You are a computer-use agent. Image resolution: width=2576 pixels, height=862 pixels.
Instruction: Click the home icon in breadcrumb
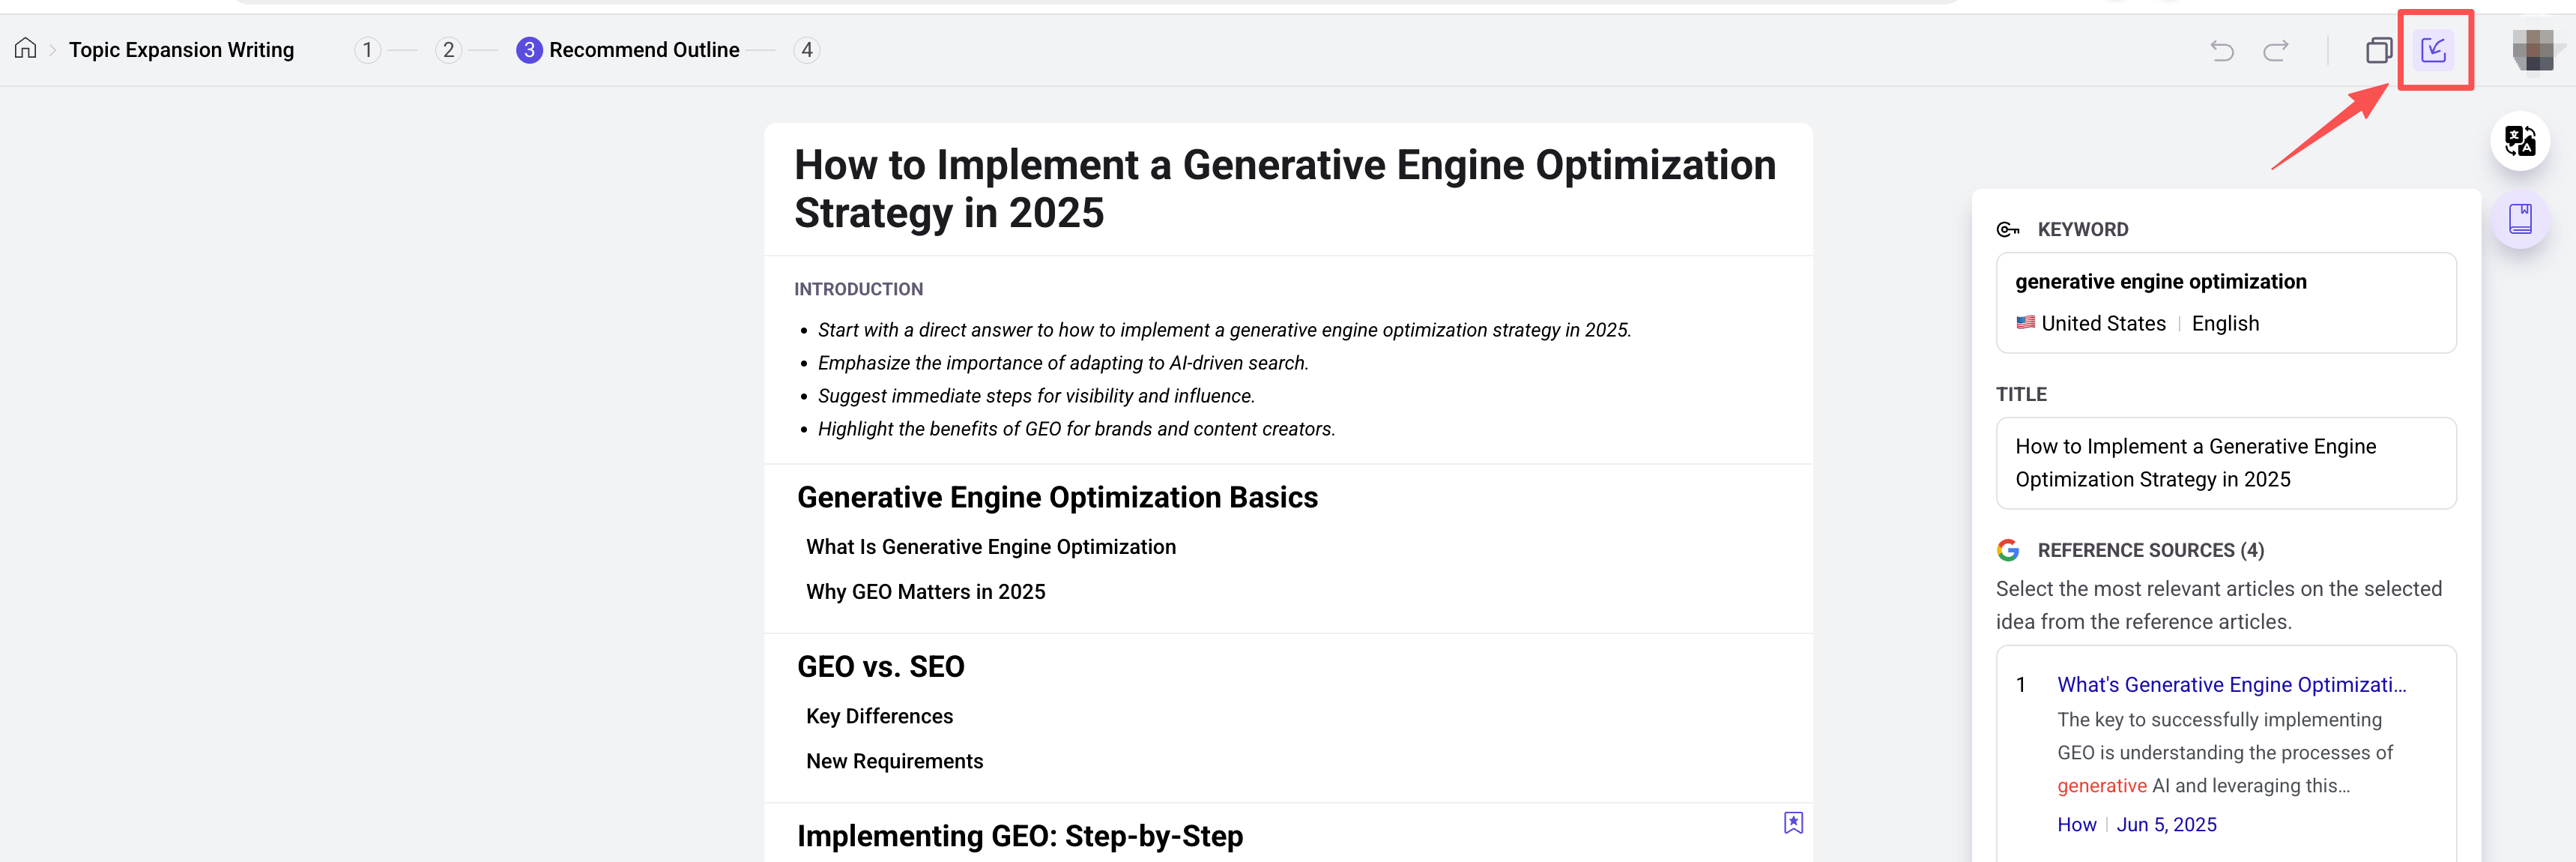pyautogui.click(x=26, y=49)
